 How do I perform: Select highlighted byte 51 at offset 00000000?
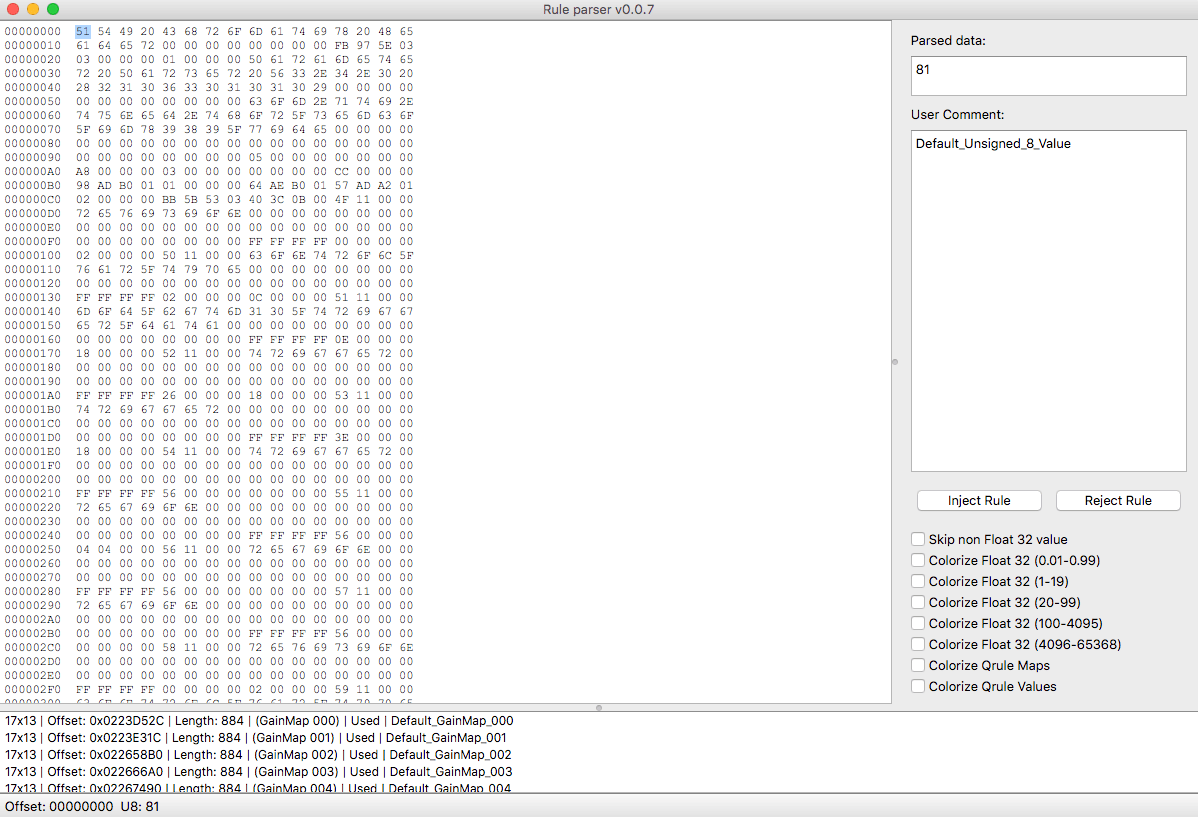[82, 32]
